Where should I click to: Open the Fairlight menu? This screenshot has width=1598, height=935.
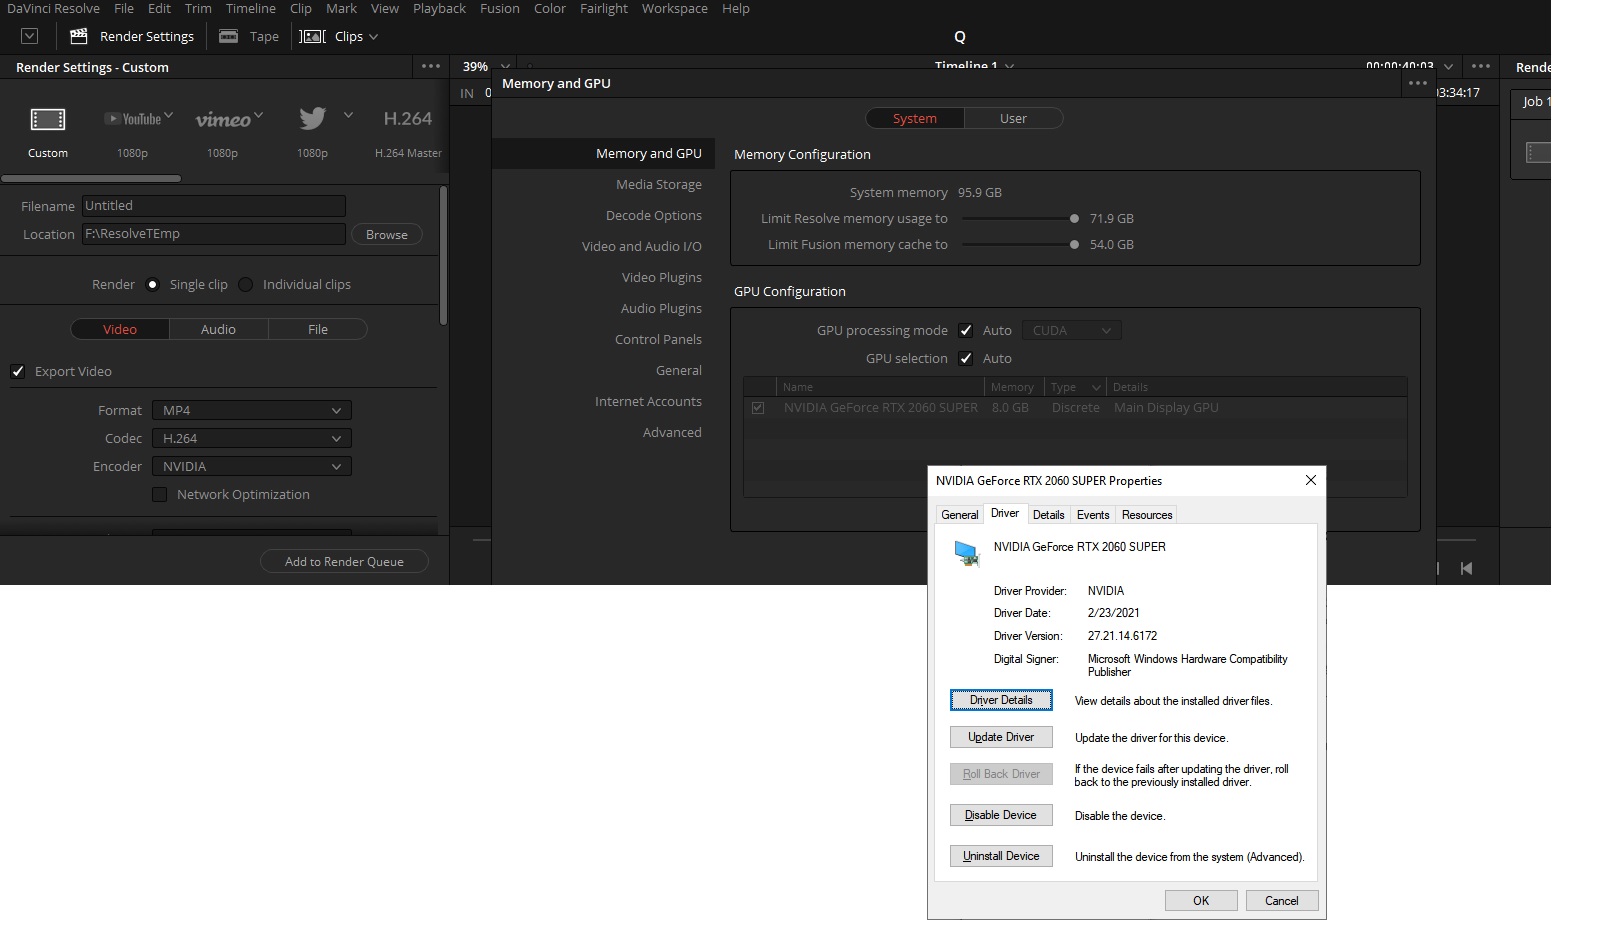point(604,8)
